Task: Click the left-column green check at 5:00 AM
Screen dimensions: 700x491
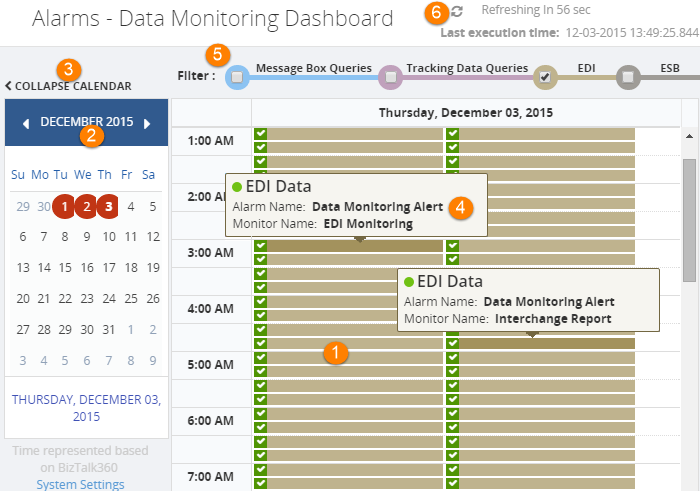Action: (261, 358)
